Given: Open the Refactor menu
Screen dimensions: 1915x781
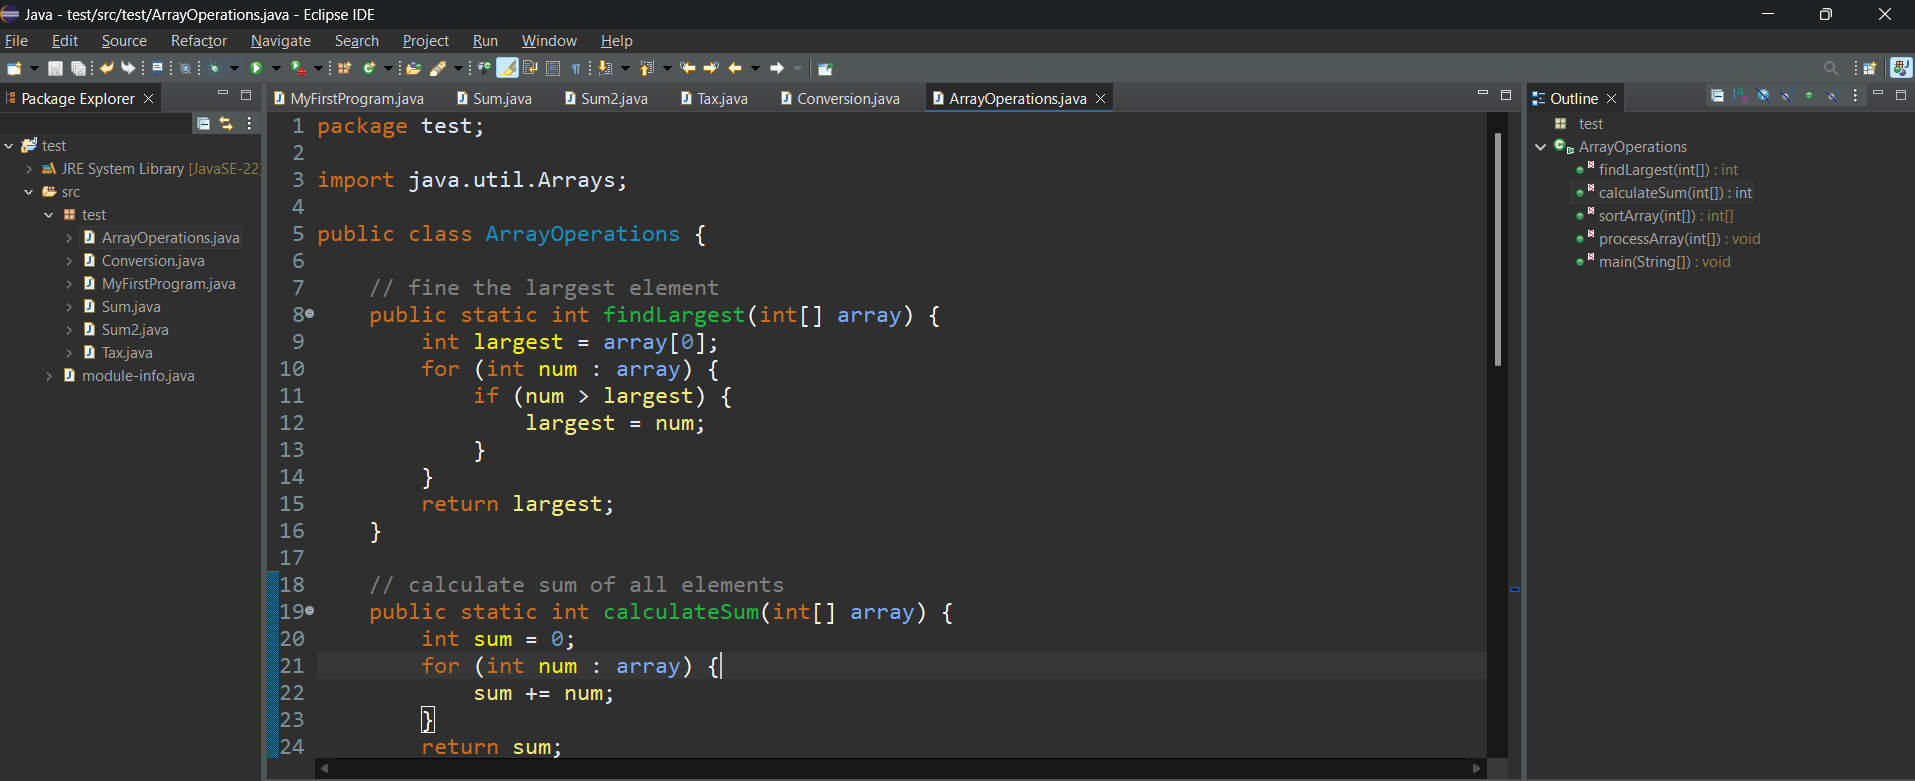Looking at the screenshot, I should pos(199,41).
